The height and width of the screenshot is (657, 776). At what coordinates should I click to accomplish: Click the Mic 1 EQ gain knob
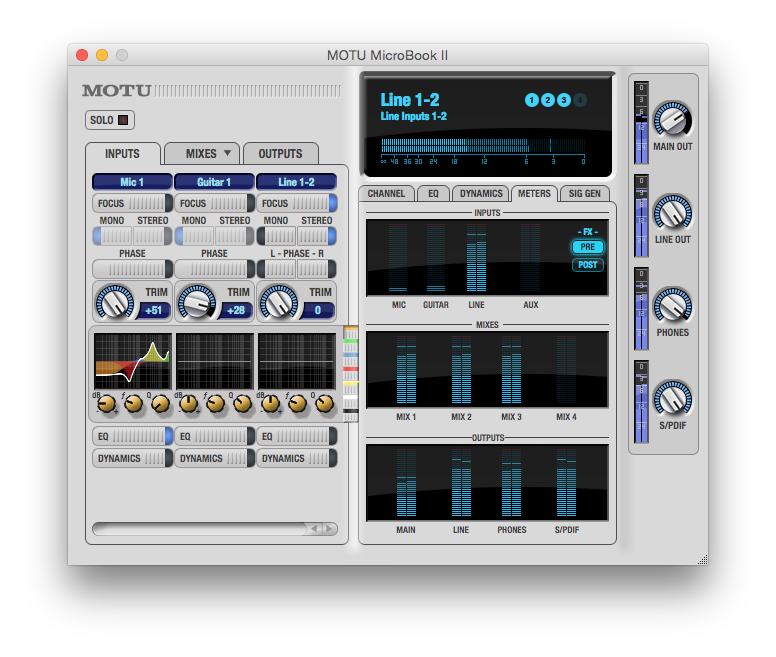106,404
